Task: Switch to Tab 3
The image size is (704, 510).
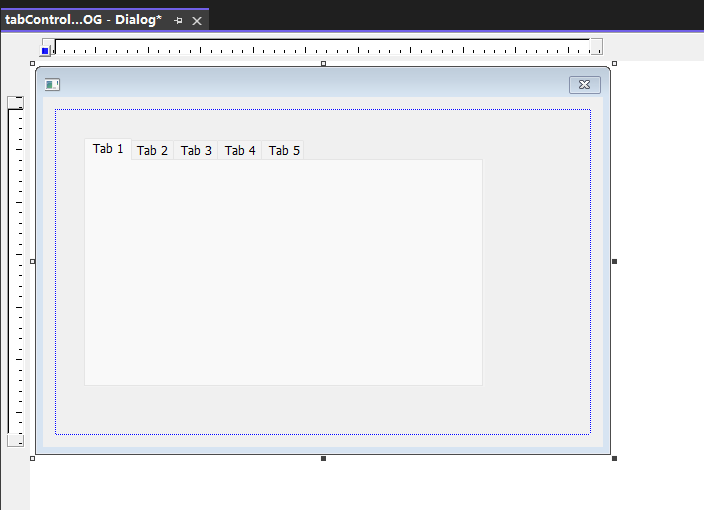Action: tap(196, 151)
